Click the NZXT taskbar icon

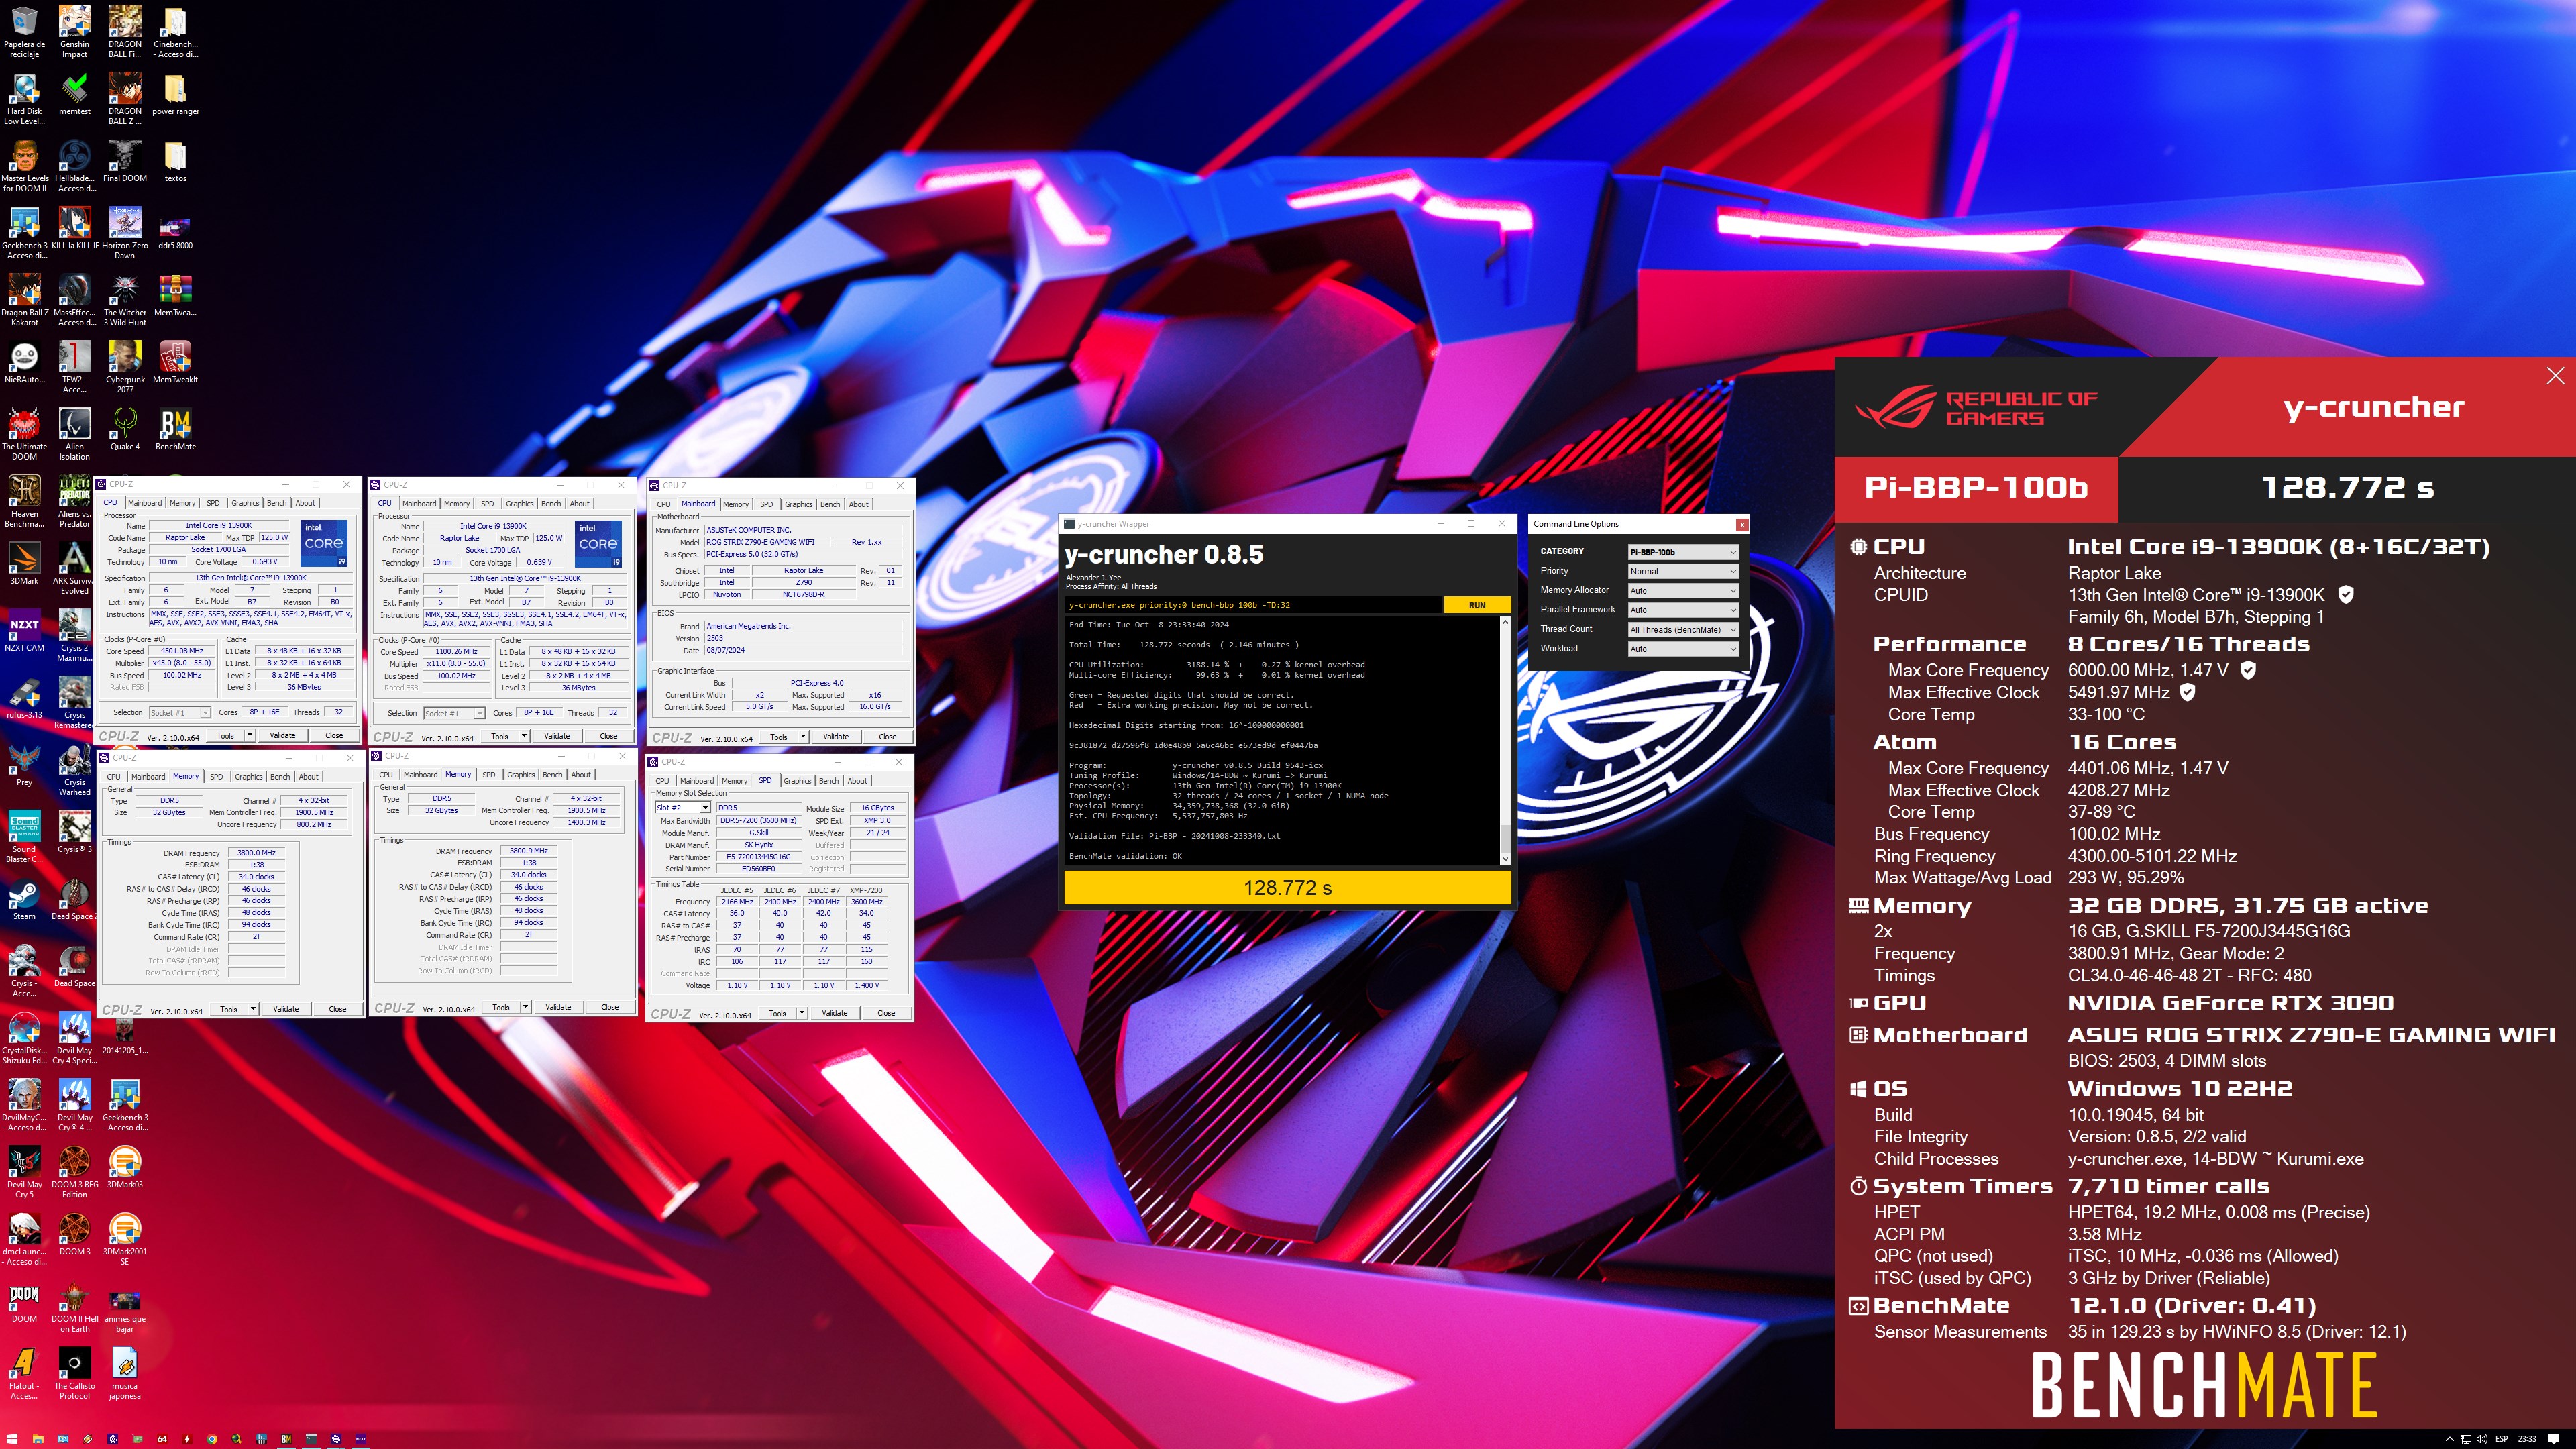361,1439
